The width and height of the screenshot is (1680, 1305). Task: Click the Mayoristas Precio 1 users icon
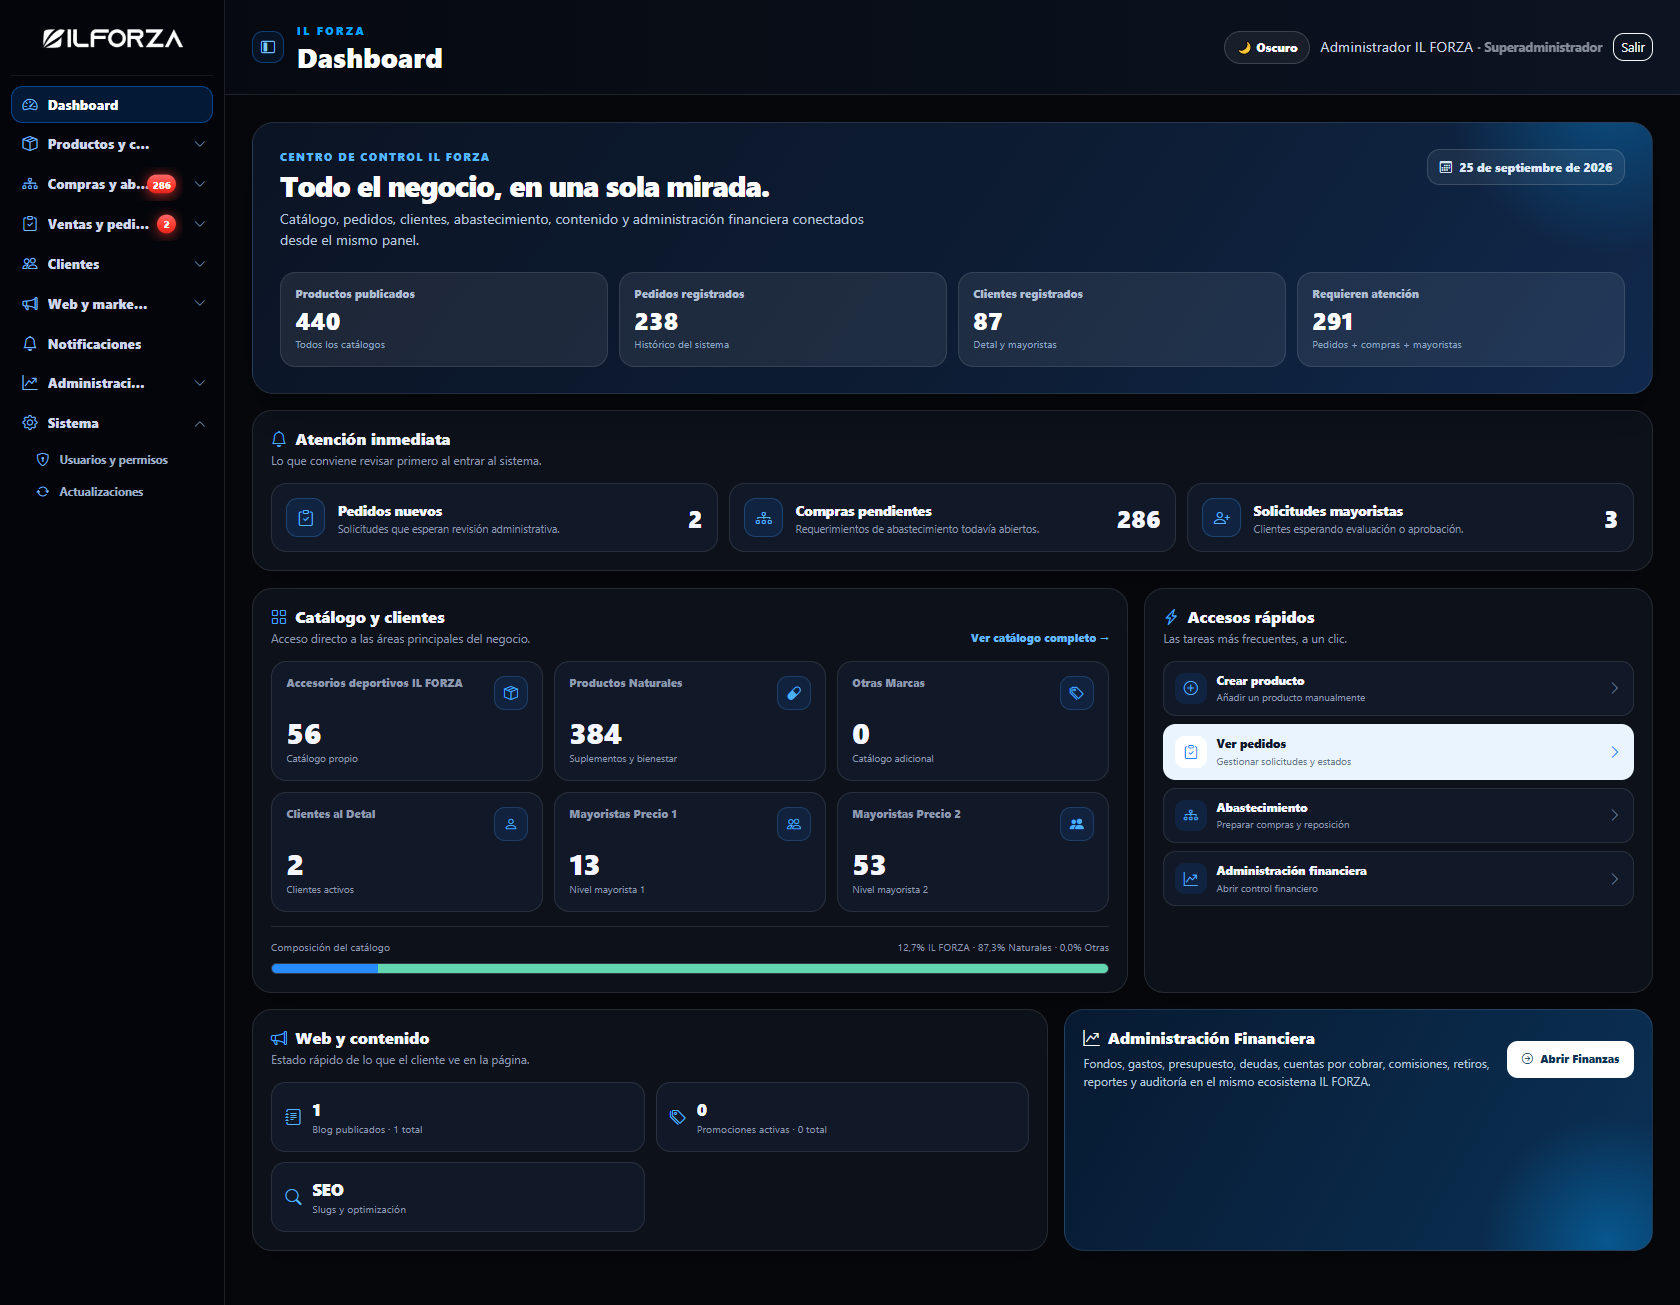coord(794,824)
